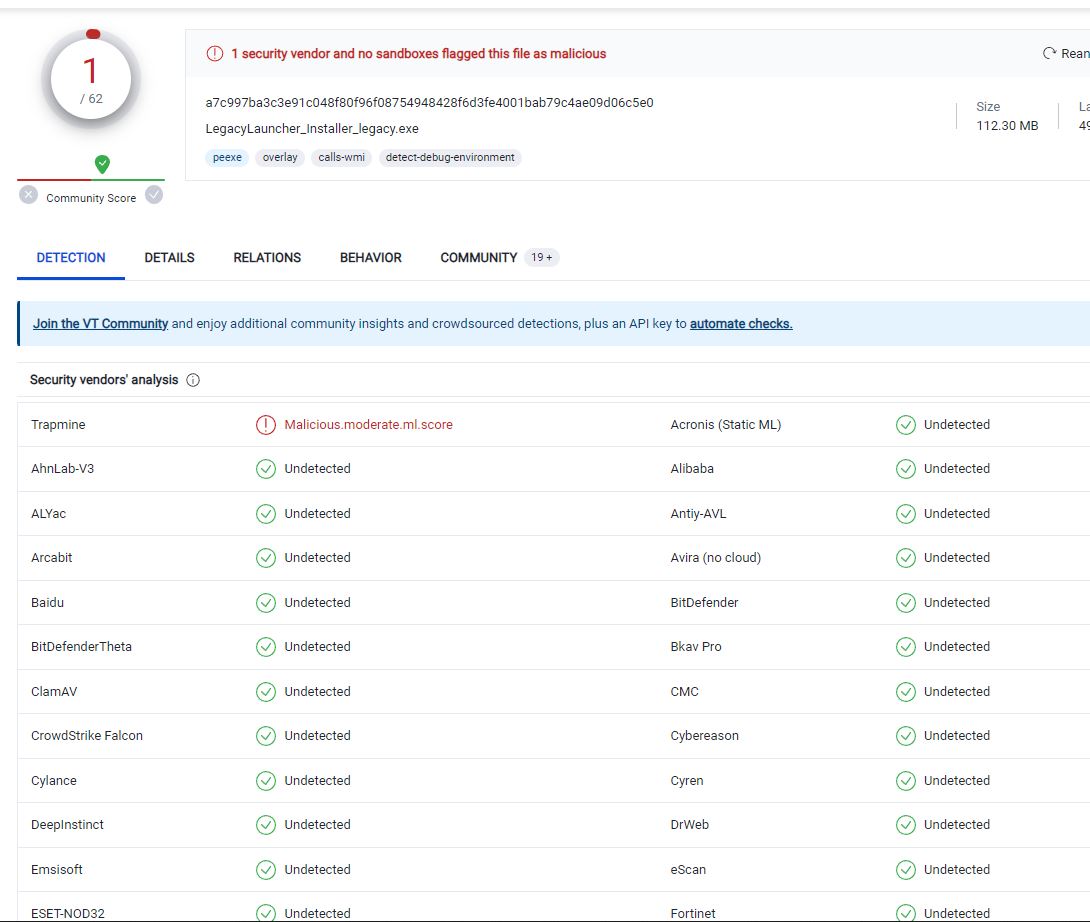This screenshot has height=922, width=1090.
Task: Click the Reanalyze refresh icon
Action: (x=1049, y=54)
